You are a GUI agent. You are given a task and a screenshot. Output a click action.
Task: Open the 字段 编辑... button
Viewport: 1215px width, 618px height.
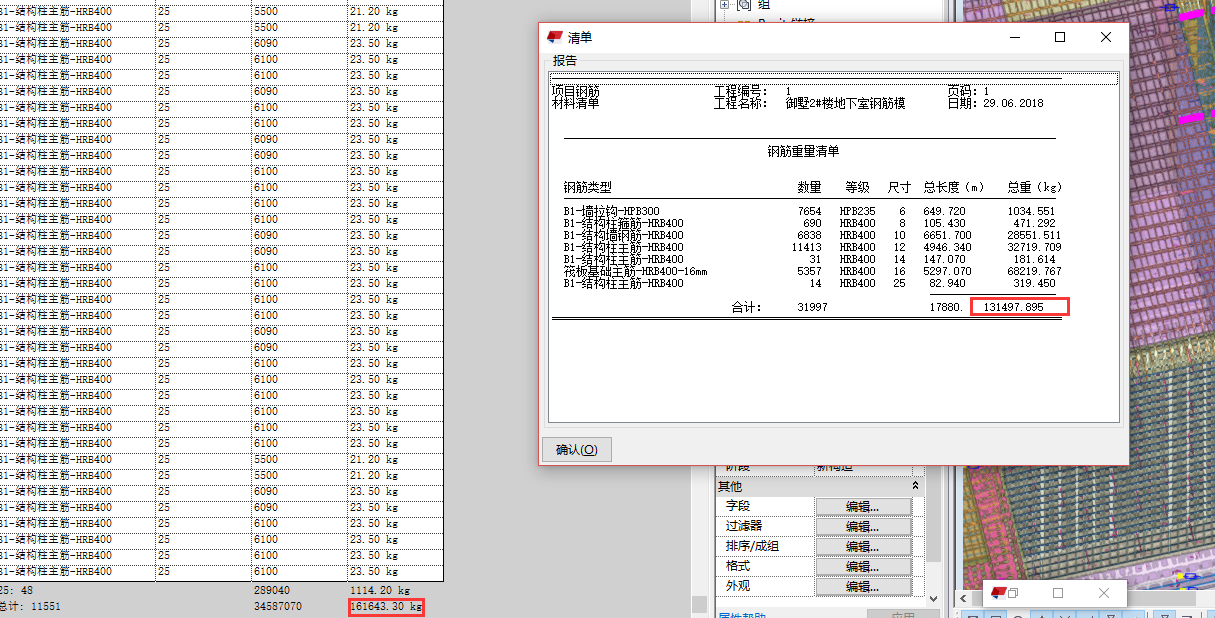(863, 507)
